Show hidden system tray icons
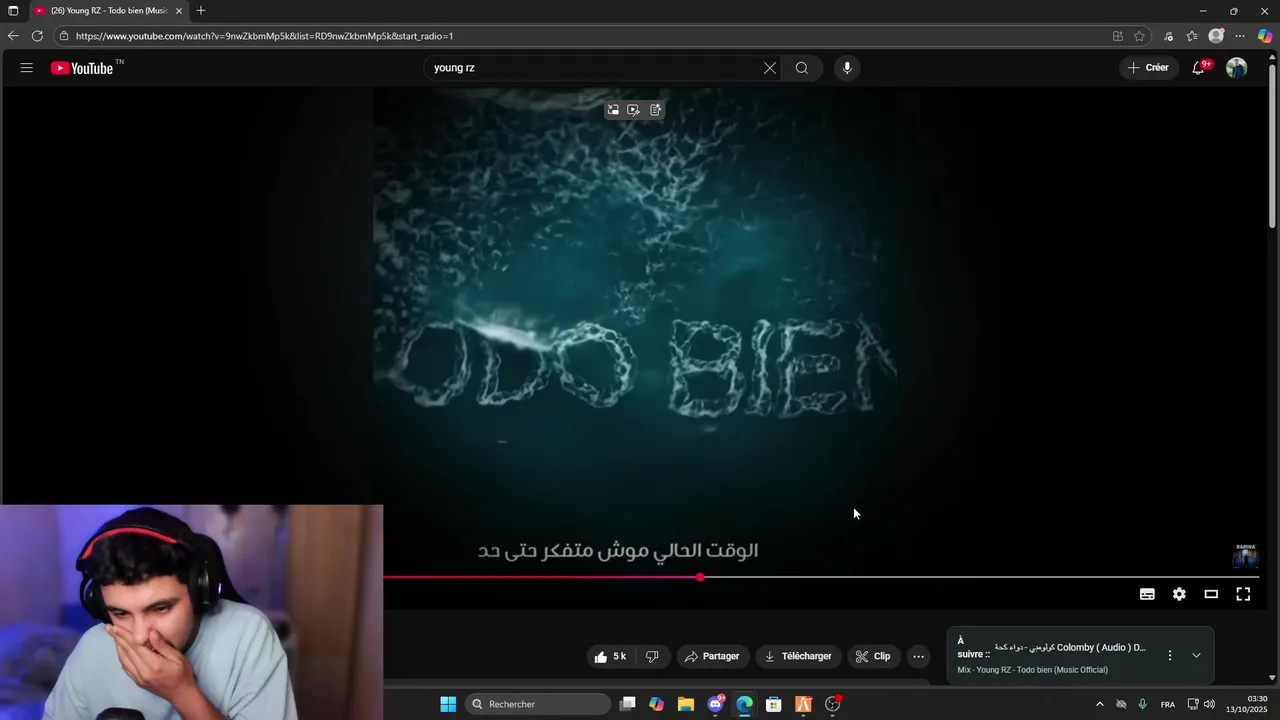 [x=1100, y=704]
